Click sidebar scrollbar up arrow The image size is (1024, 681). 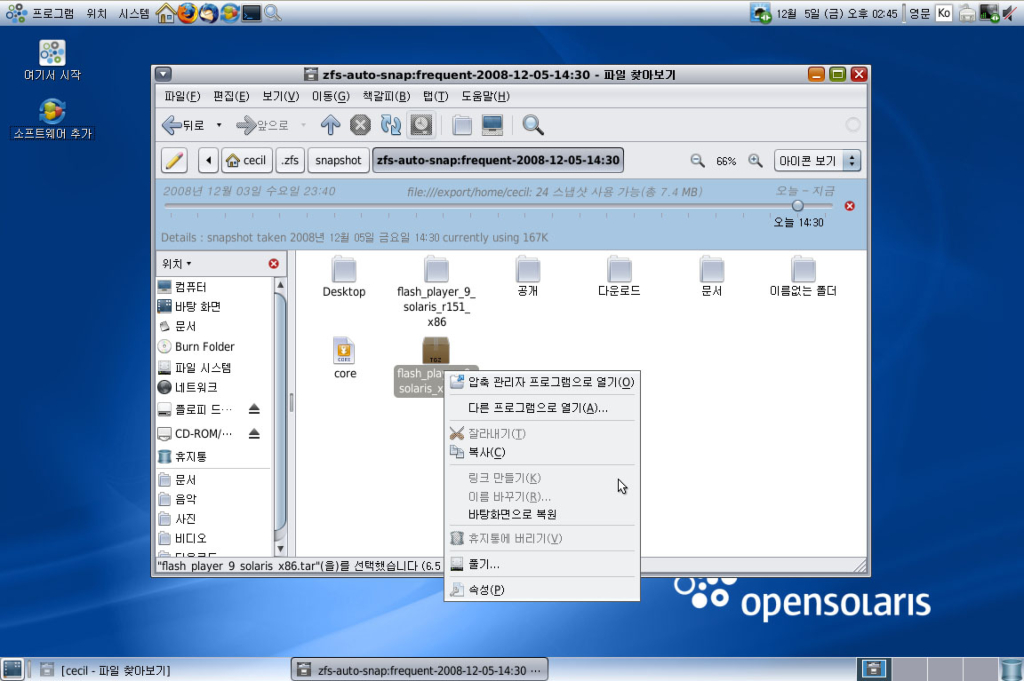[x=280, y=284]
